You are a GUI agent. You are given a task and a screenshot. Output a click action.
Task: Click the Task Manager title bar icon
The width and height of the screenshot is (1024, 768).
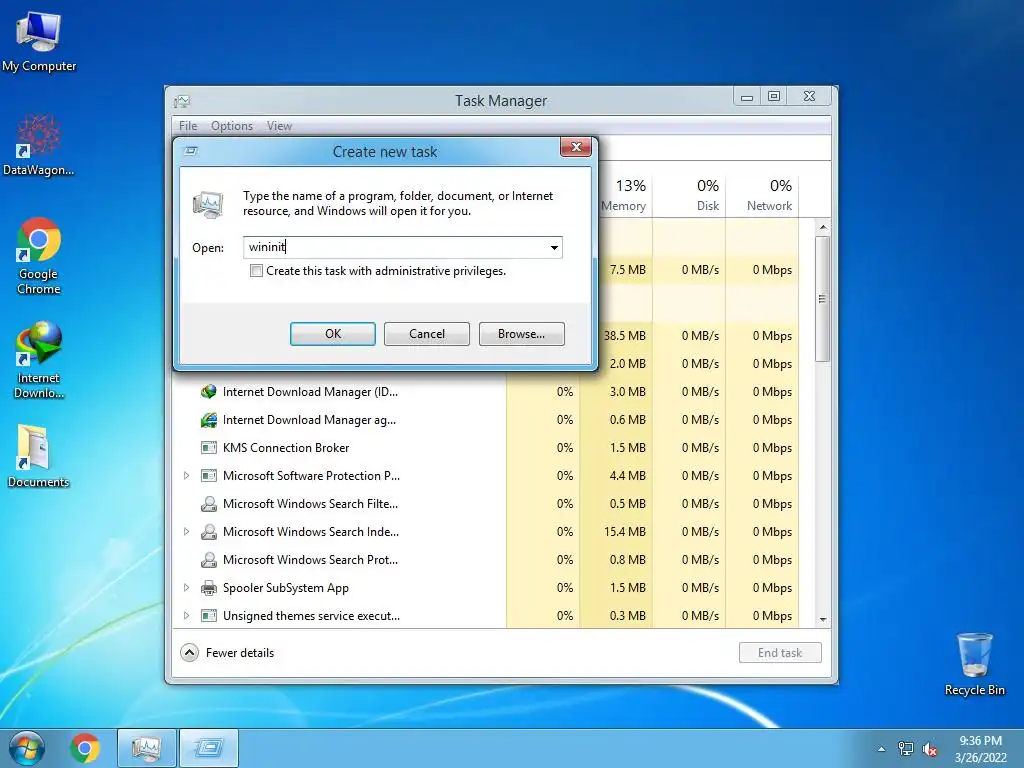click(x=182, y=101)
